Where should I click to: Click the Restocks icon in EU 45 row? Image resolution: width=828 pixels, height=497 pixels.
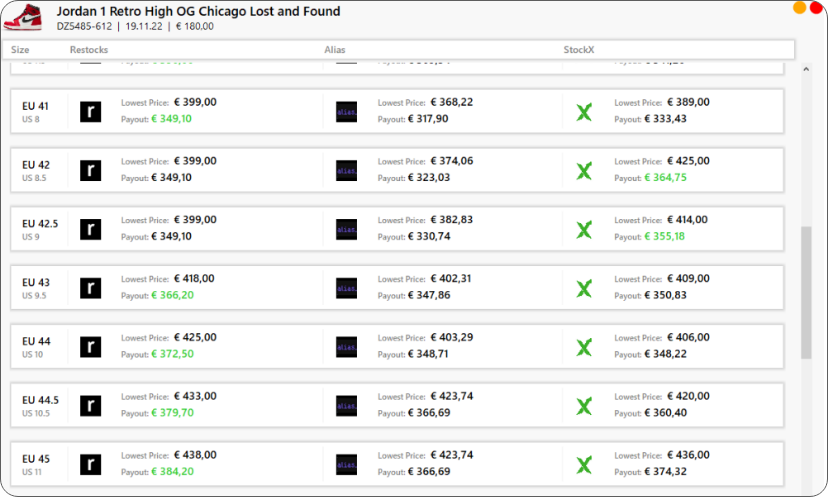(90, 465)
